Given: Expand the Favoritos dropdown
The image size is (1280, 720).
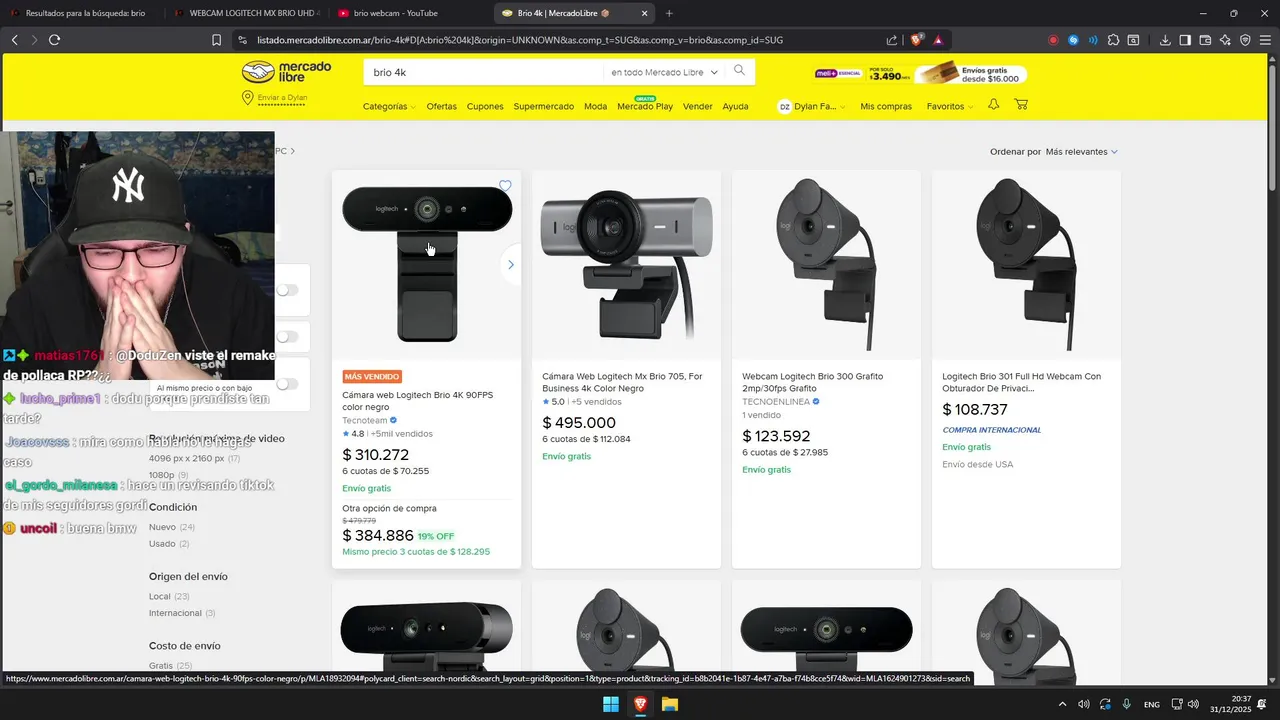Looking at the screenshot, I should coord(949,106).
